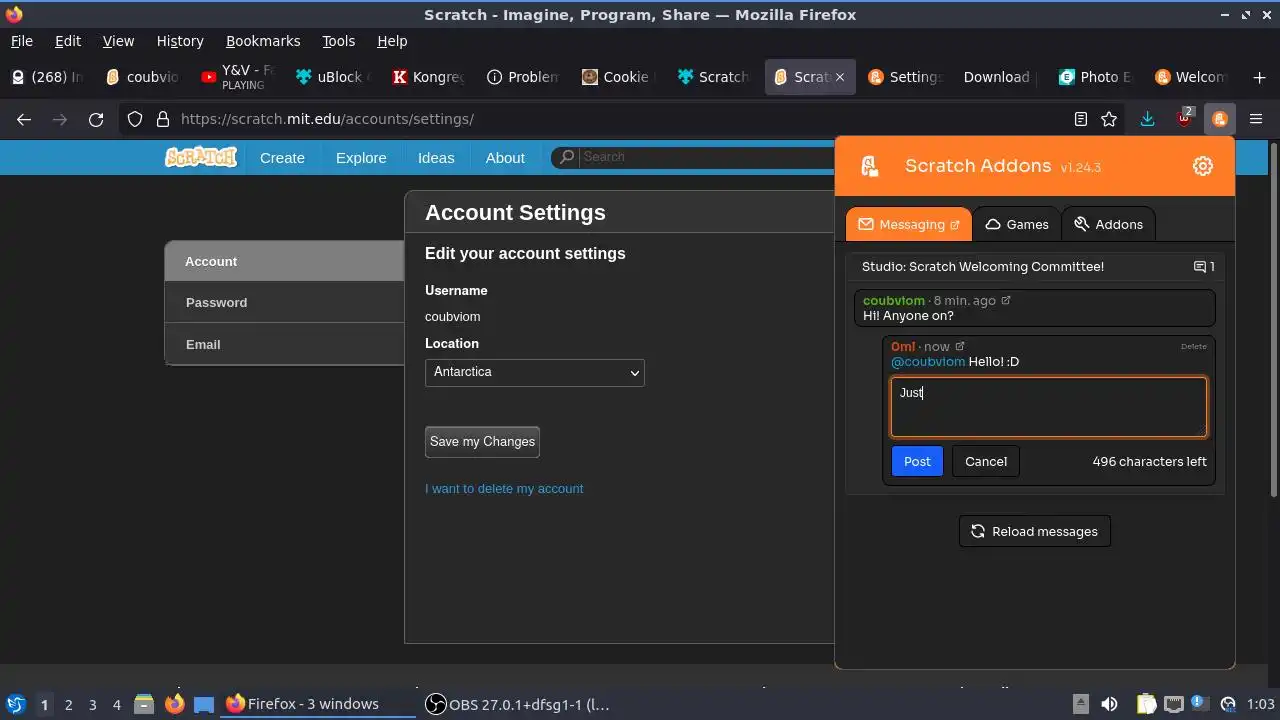1280x720 pixels.
Task: Click the tracking protection shield icon
Action: (135, 119)
